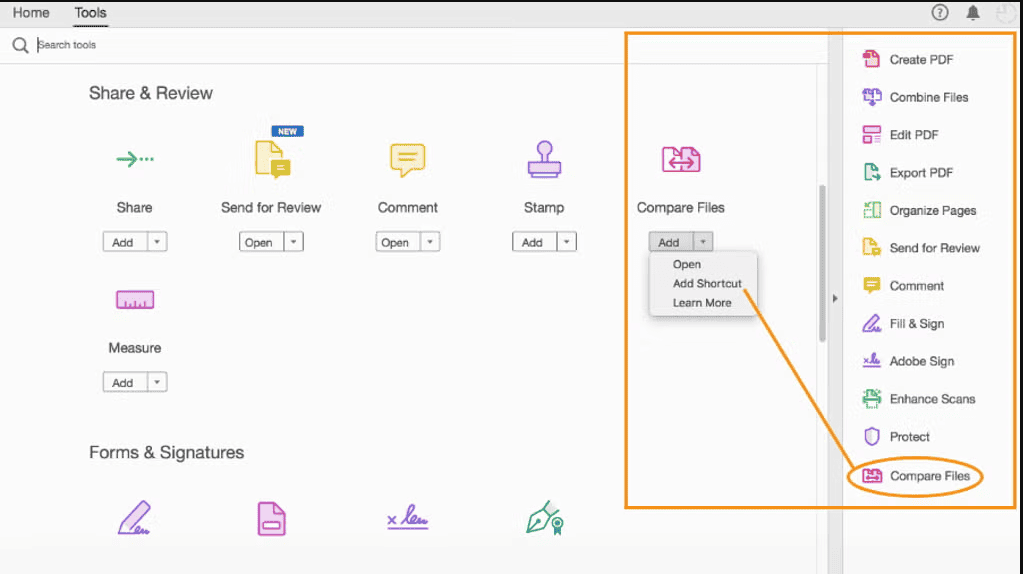Click the search magnifier icon
1023x574 pixels.
[20, 45]
